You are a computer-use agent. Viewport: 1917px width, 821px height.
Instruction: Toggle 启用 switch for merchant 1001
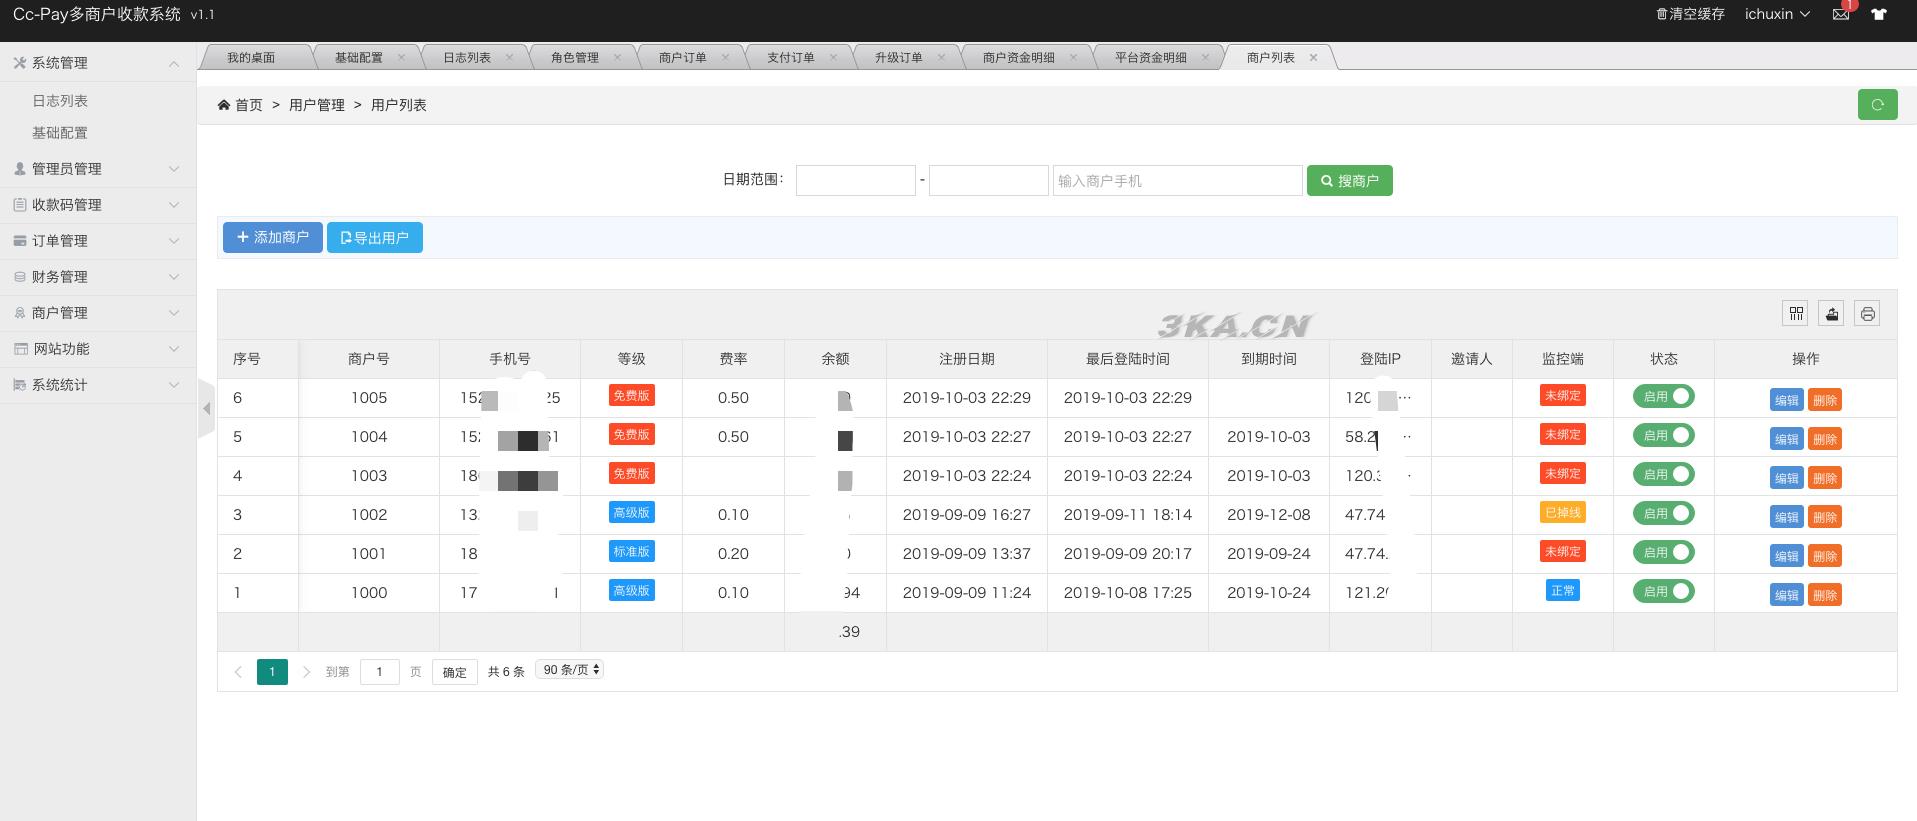[x=1664, y=552]
